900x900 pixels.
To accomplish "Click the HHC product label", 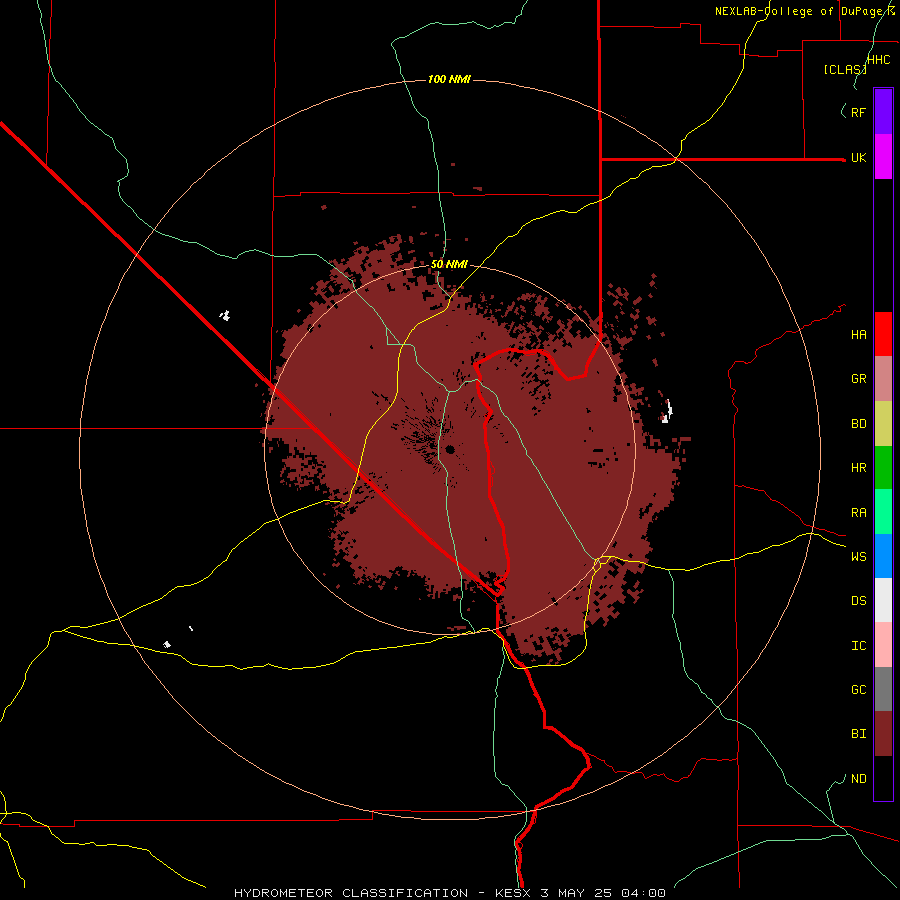I will 878,60.
